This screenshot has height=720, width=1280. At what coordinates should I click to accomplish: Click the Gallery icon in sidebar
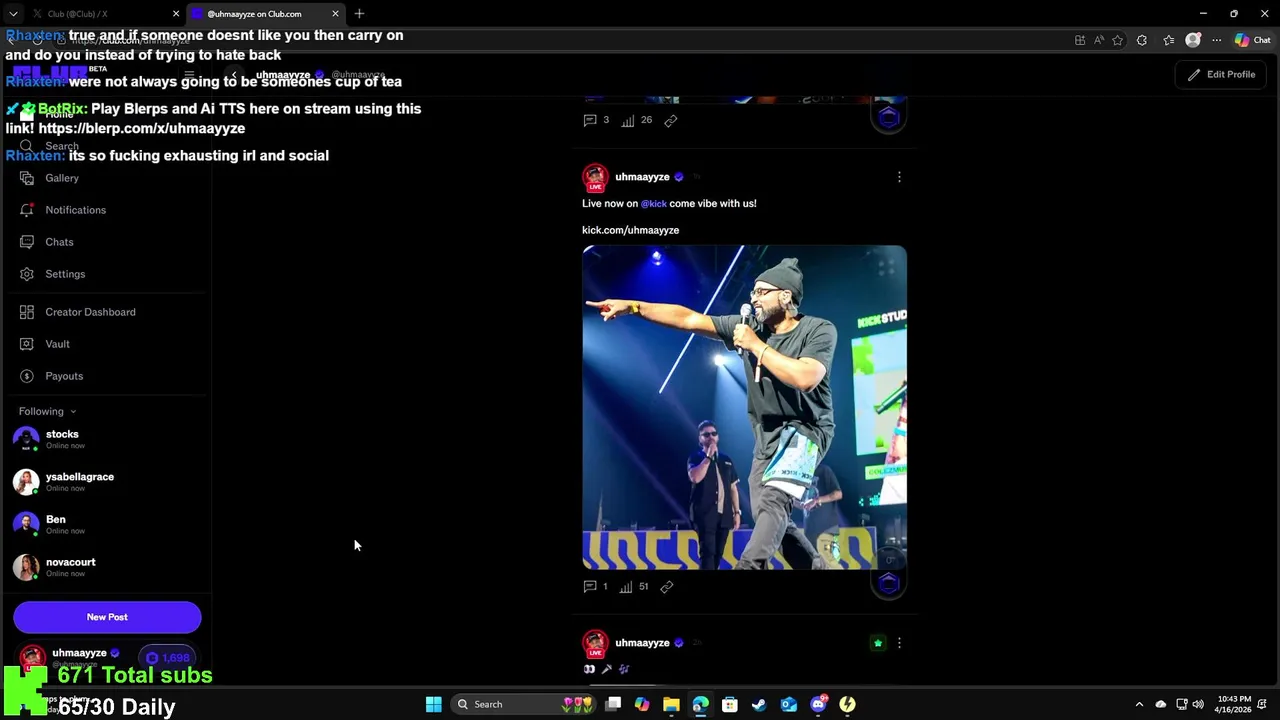(27, 178)
